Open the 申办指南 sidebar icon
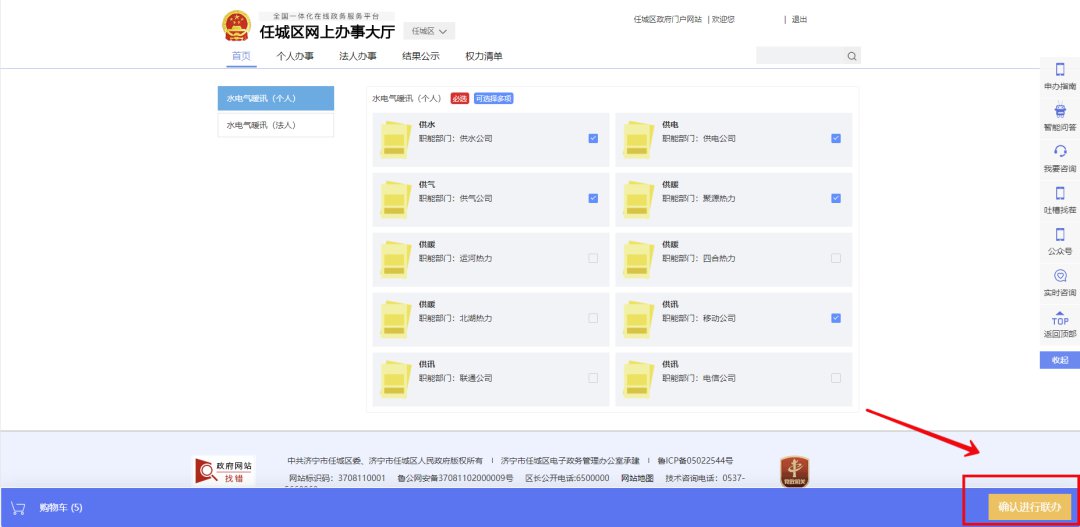 (x=1060, y=70)
